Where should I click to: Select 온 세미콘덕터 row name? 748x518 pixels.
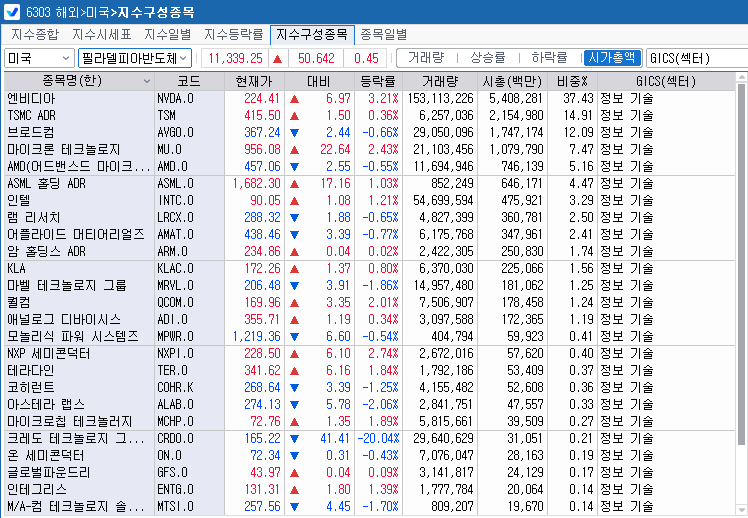point(46,456)
